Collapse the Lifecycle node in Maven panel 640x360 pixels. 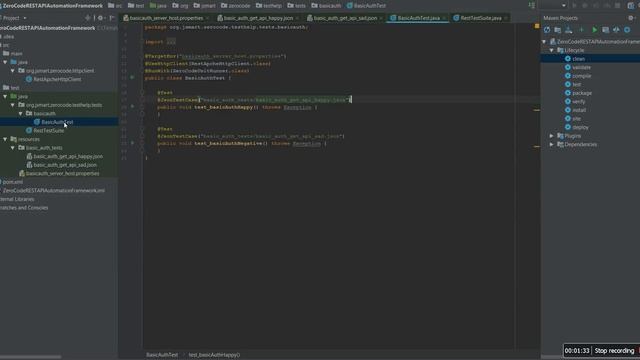552,50
